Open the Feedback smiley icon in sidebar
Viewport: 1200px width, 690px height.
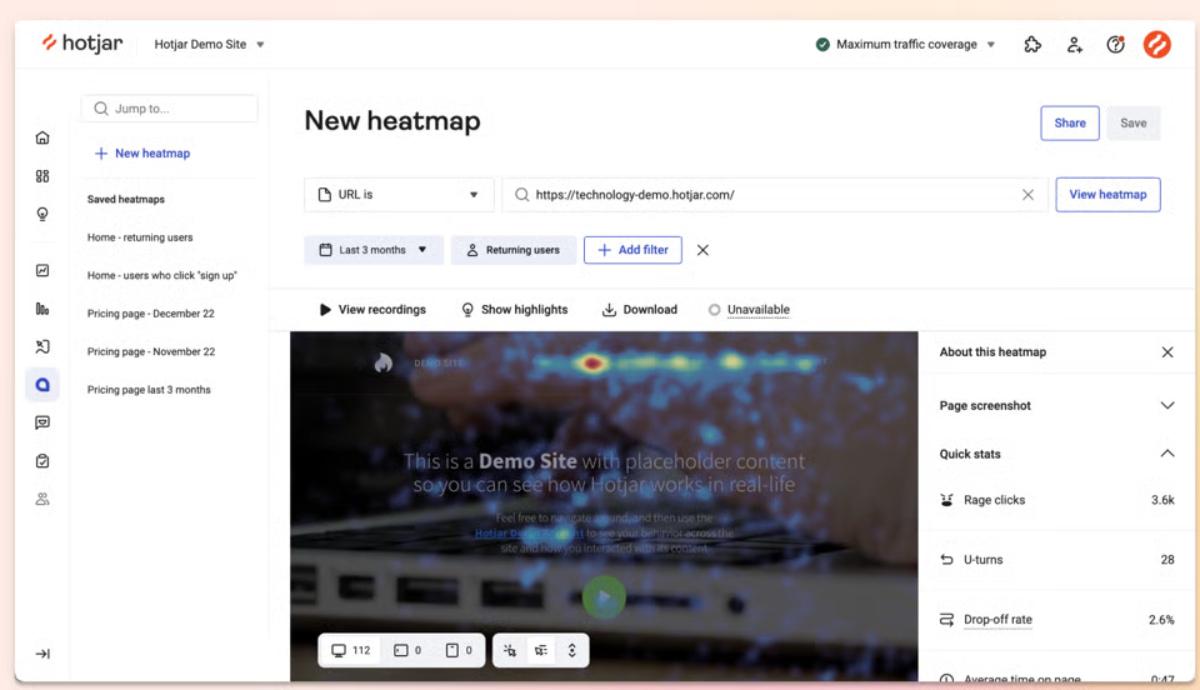(43, 422)
